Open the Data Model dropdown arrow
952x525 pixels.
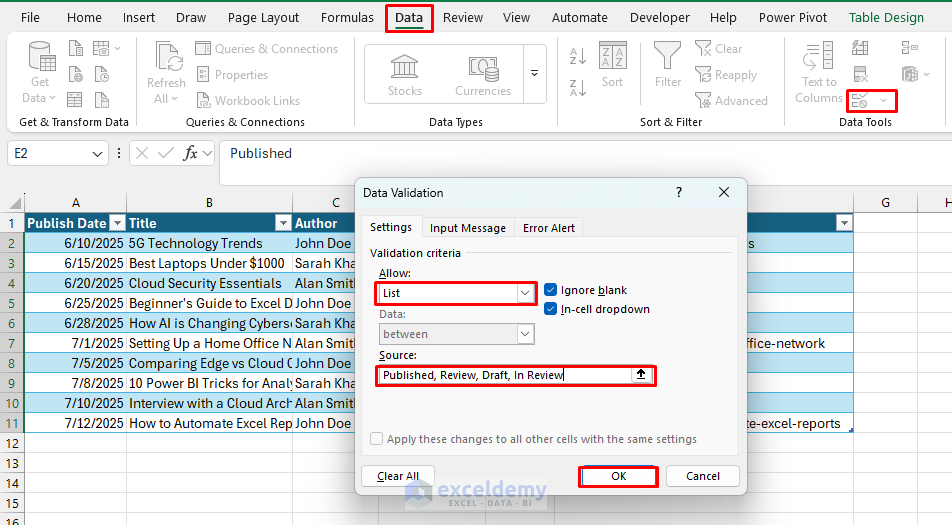click(x=926, y=74)
